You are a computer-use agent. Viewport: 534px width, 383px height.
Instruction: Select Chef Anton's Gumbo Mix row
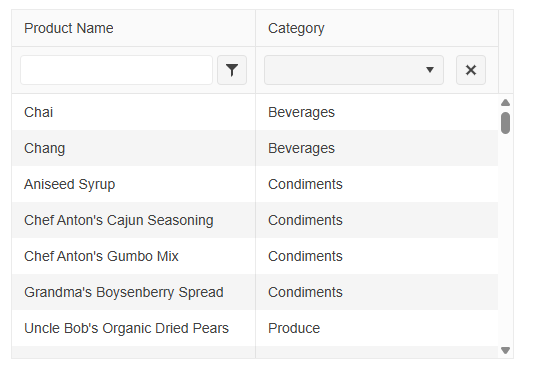(x=255, y=256)
